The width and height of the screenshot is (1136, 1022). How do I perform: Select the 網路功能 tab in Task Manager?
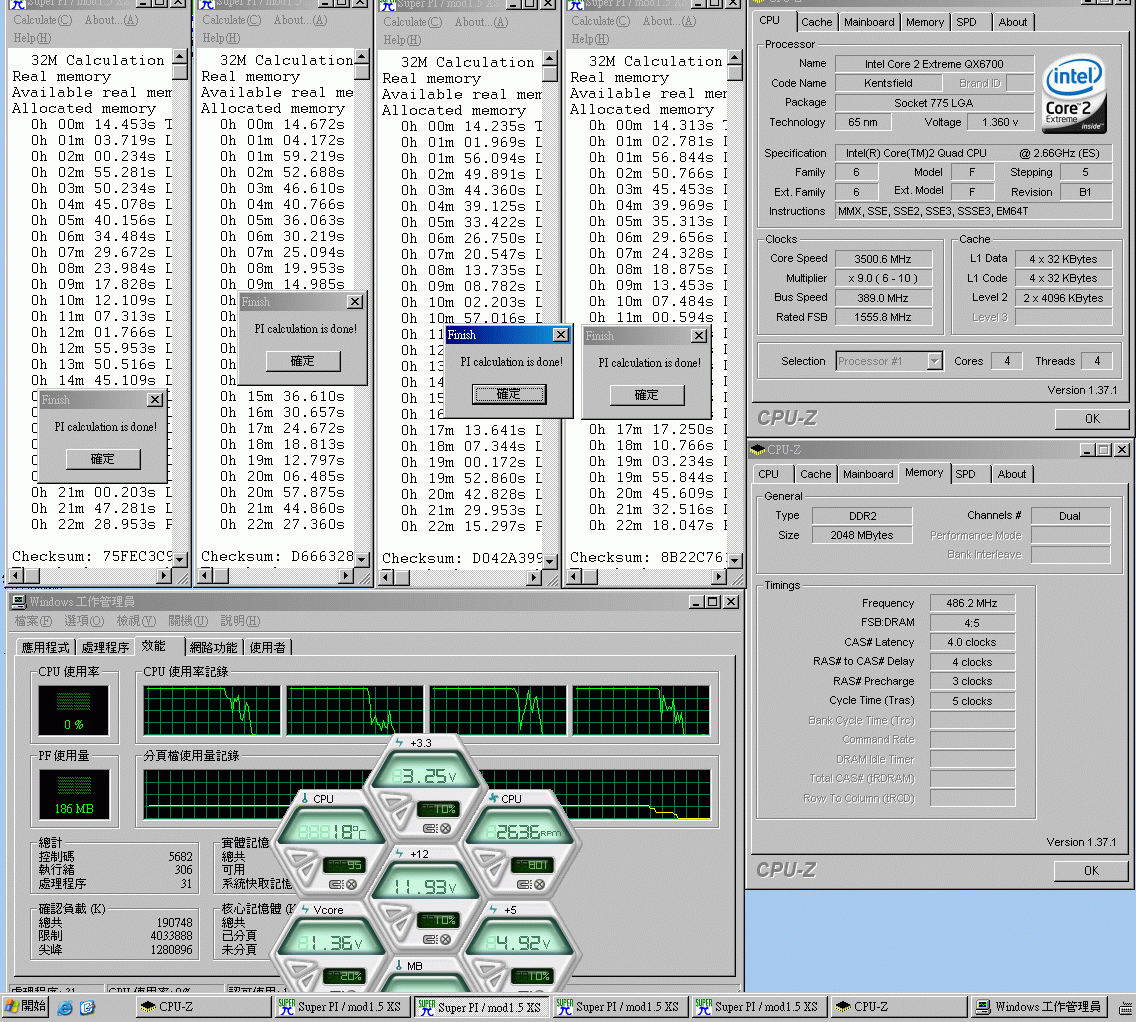click(214, 648)
